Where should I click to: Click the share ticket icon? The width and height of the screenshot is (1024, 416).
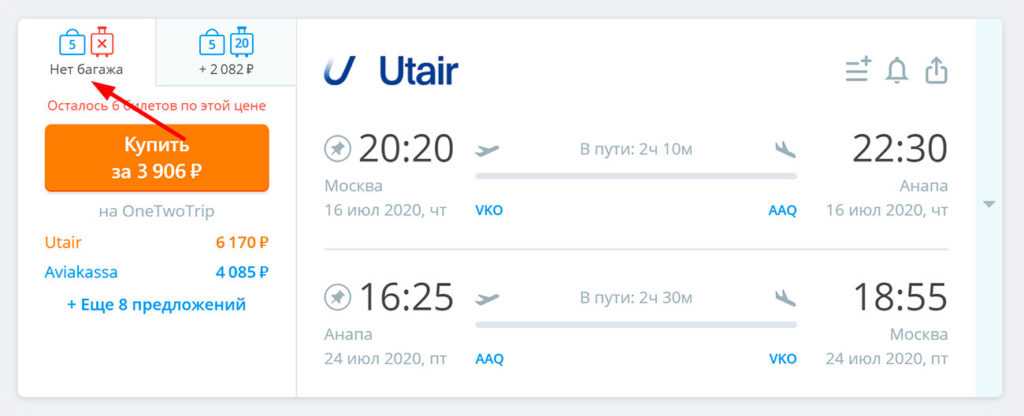pyautogui.click(x=936, y=70)
